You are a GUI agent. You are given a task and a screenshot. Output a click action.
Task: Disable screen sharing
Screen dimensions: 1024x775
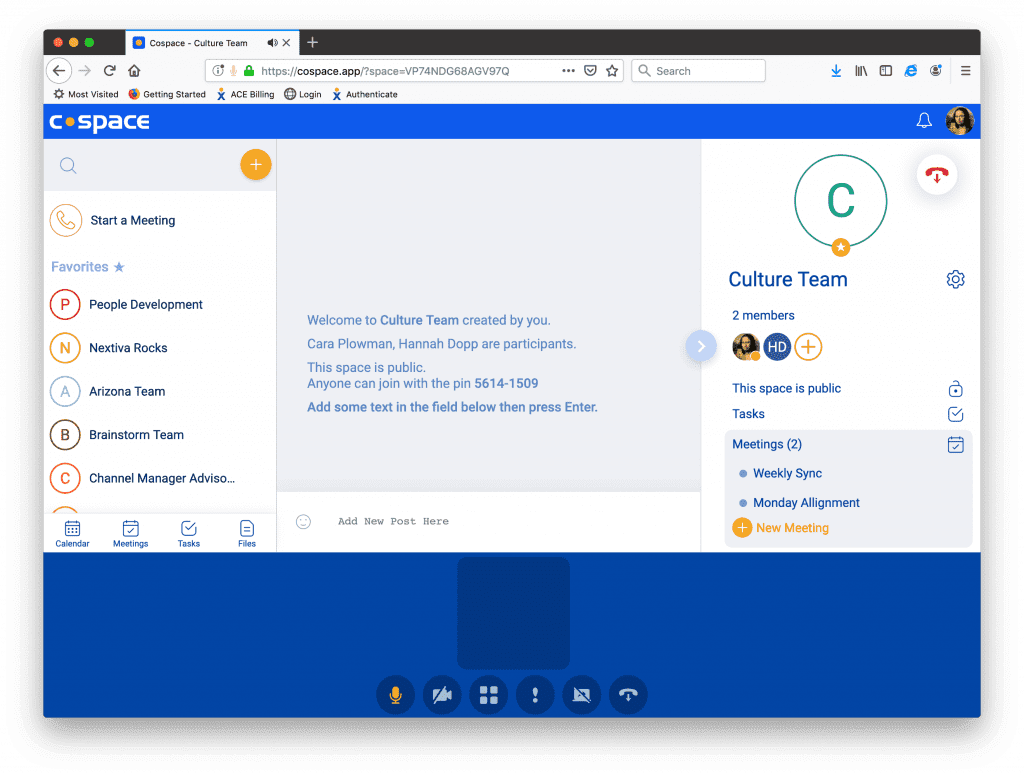(x=581, y=695)
